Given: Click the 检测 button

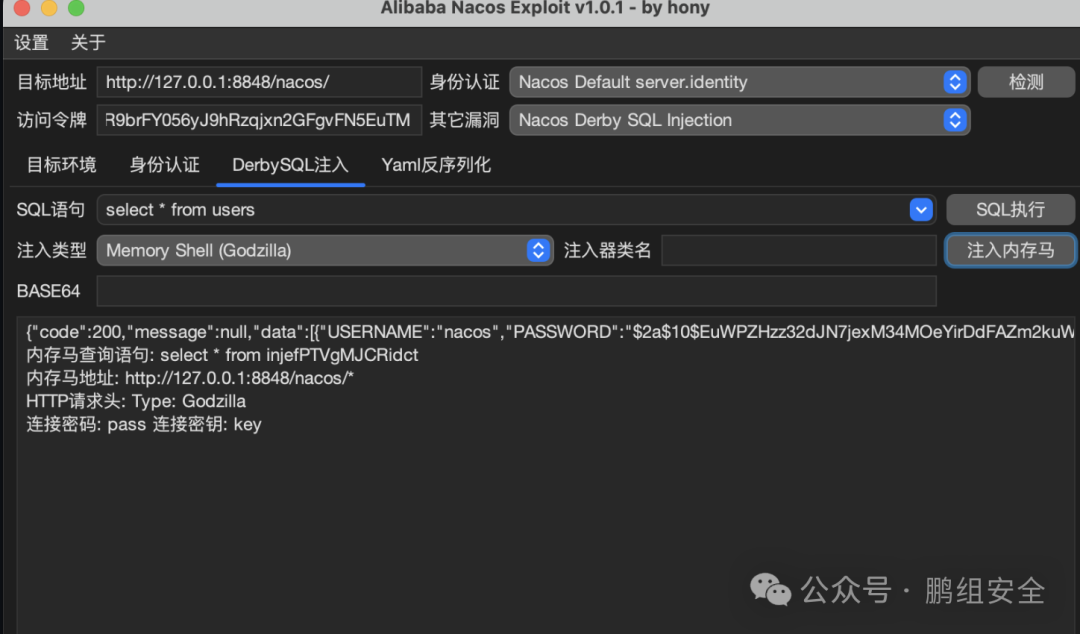Looking at the screenshot, I should click(1026, 82).
